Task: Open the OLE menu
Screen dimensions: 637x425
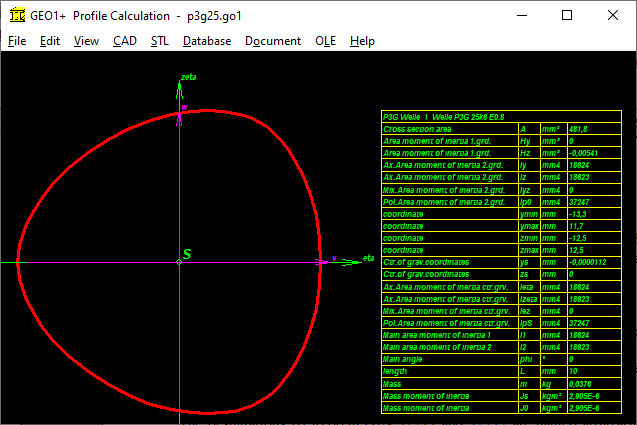Action: [325, 41]
